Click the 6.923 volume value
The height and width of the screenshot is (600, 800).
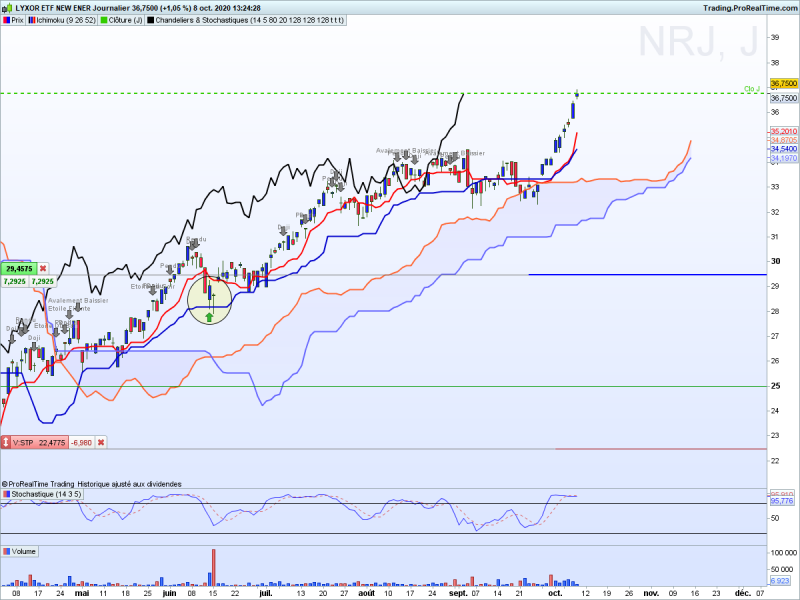point(780,581)
